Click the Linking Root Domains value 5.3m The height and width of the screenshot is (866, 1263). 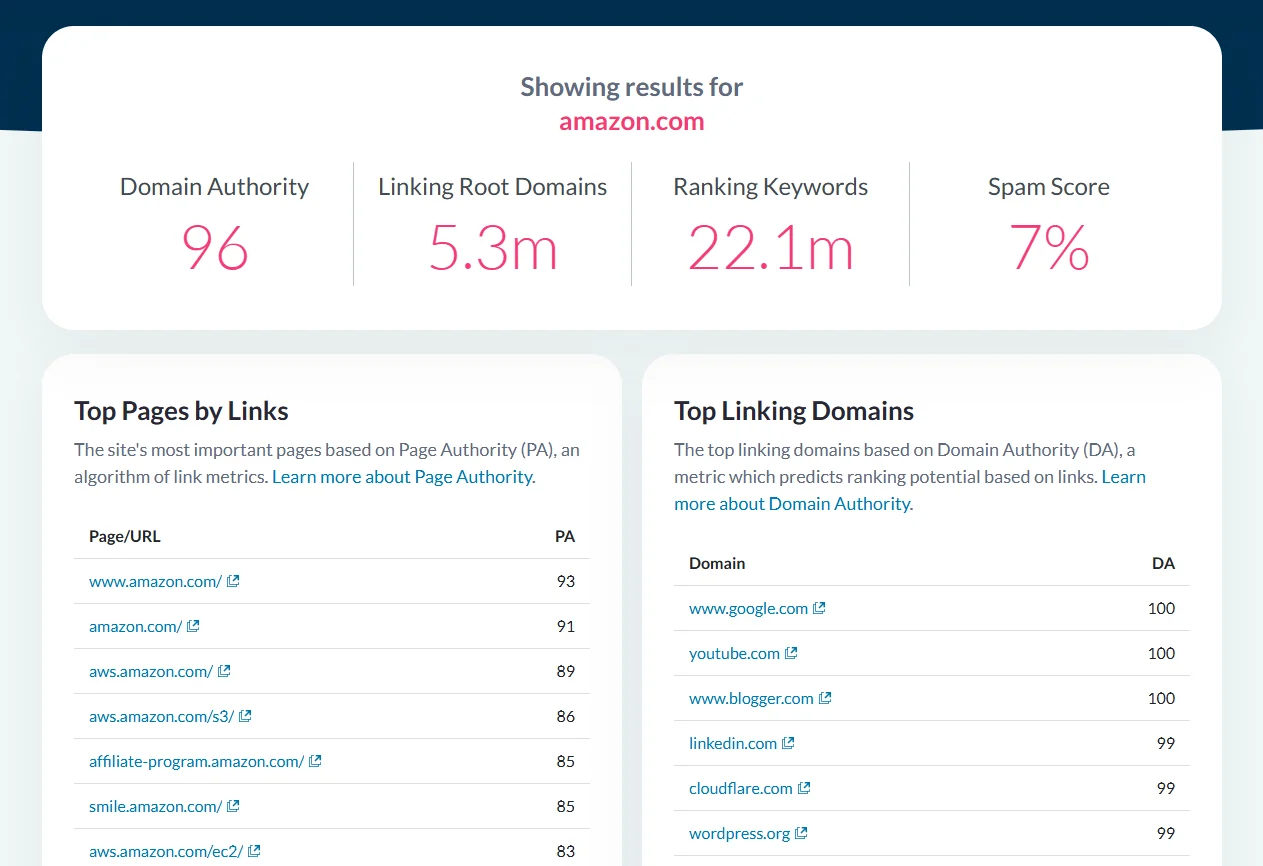[493, 248]
